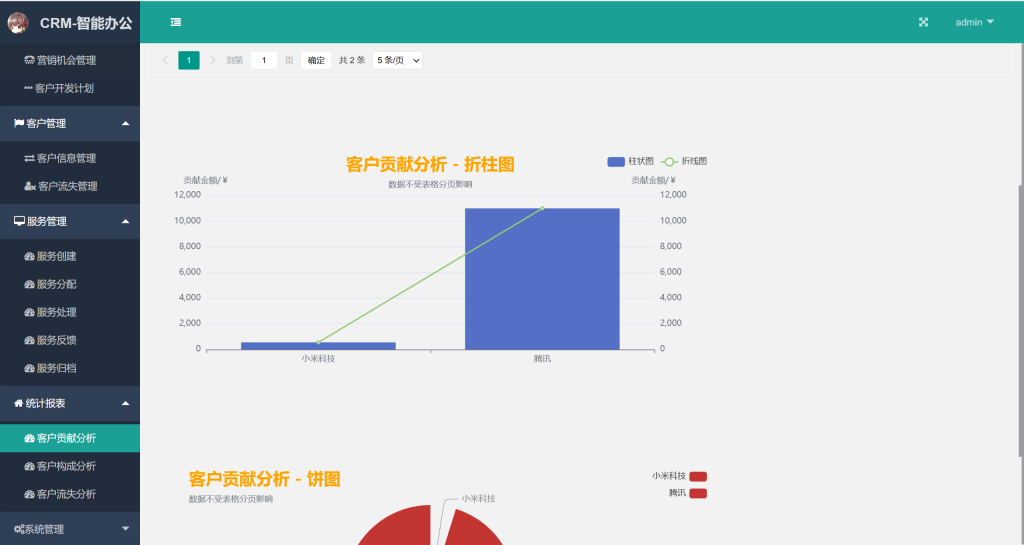Click the 统计报表 home icon
Image resolution: width=1024 pixels, height=545 pixels.
click(18, 403)
